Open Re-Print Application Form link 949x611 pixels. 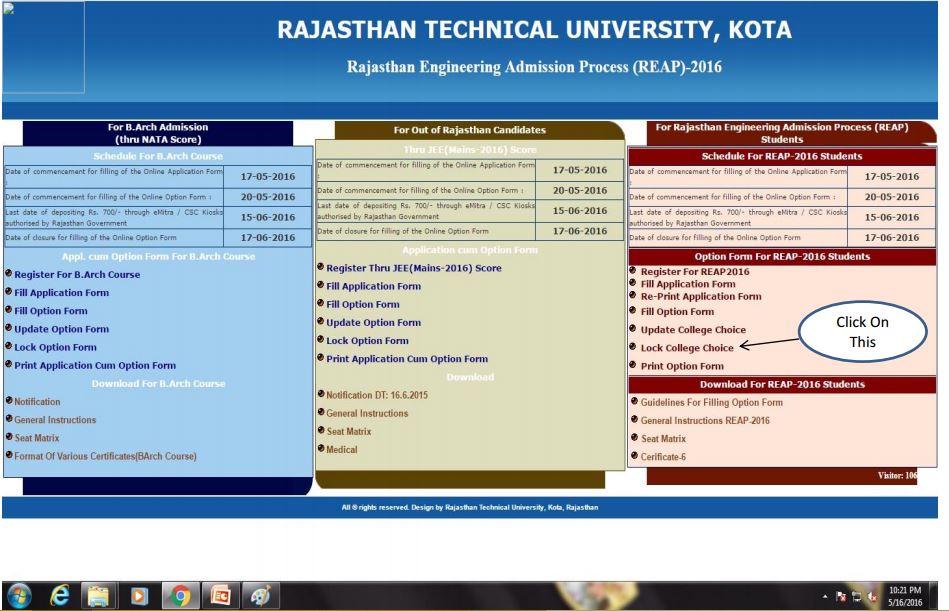coord(700,296)
